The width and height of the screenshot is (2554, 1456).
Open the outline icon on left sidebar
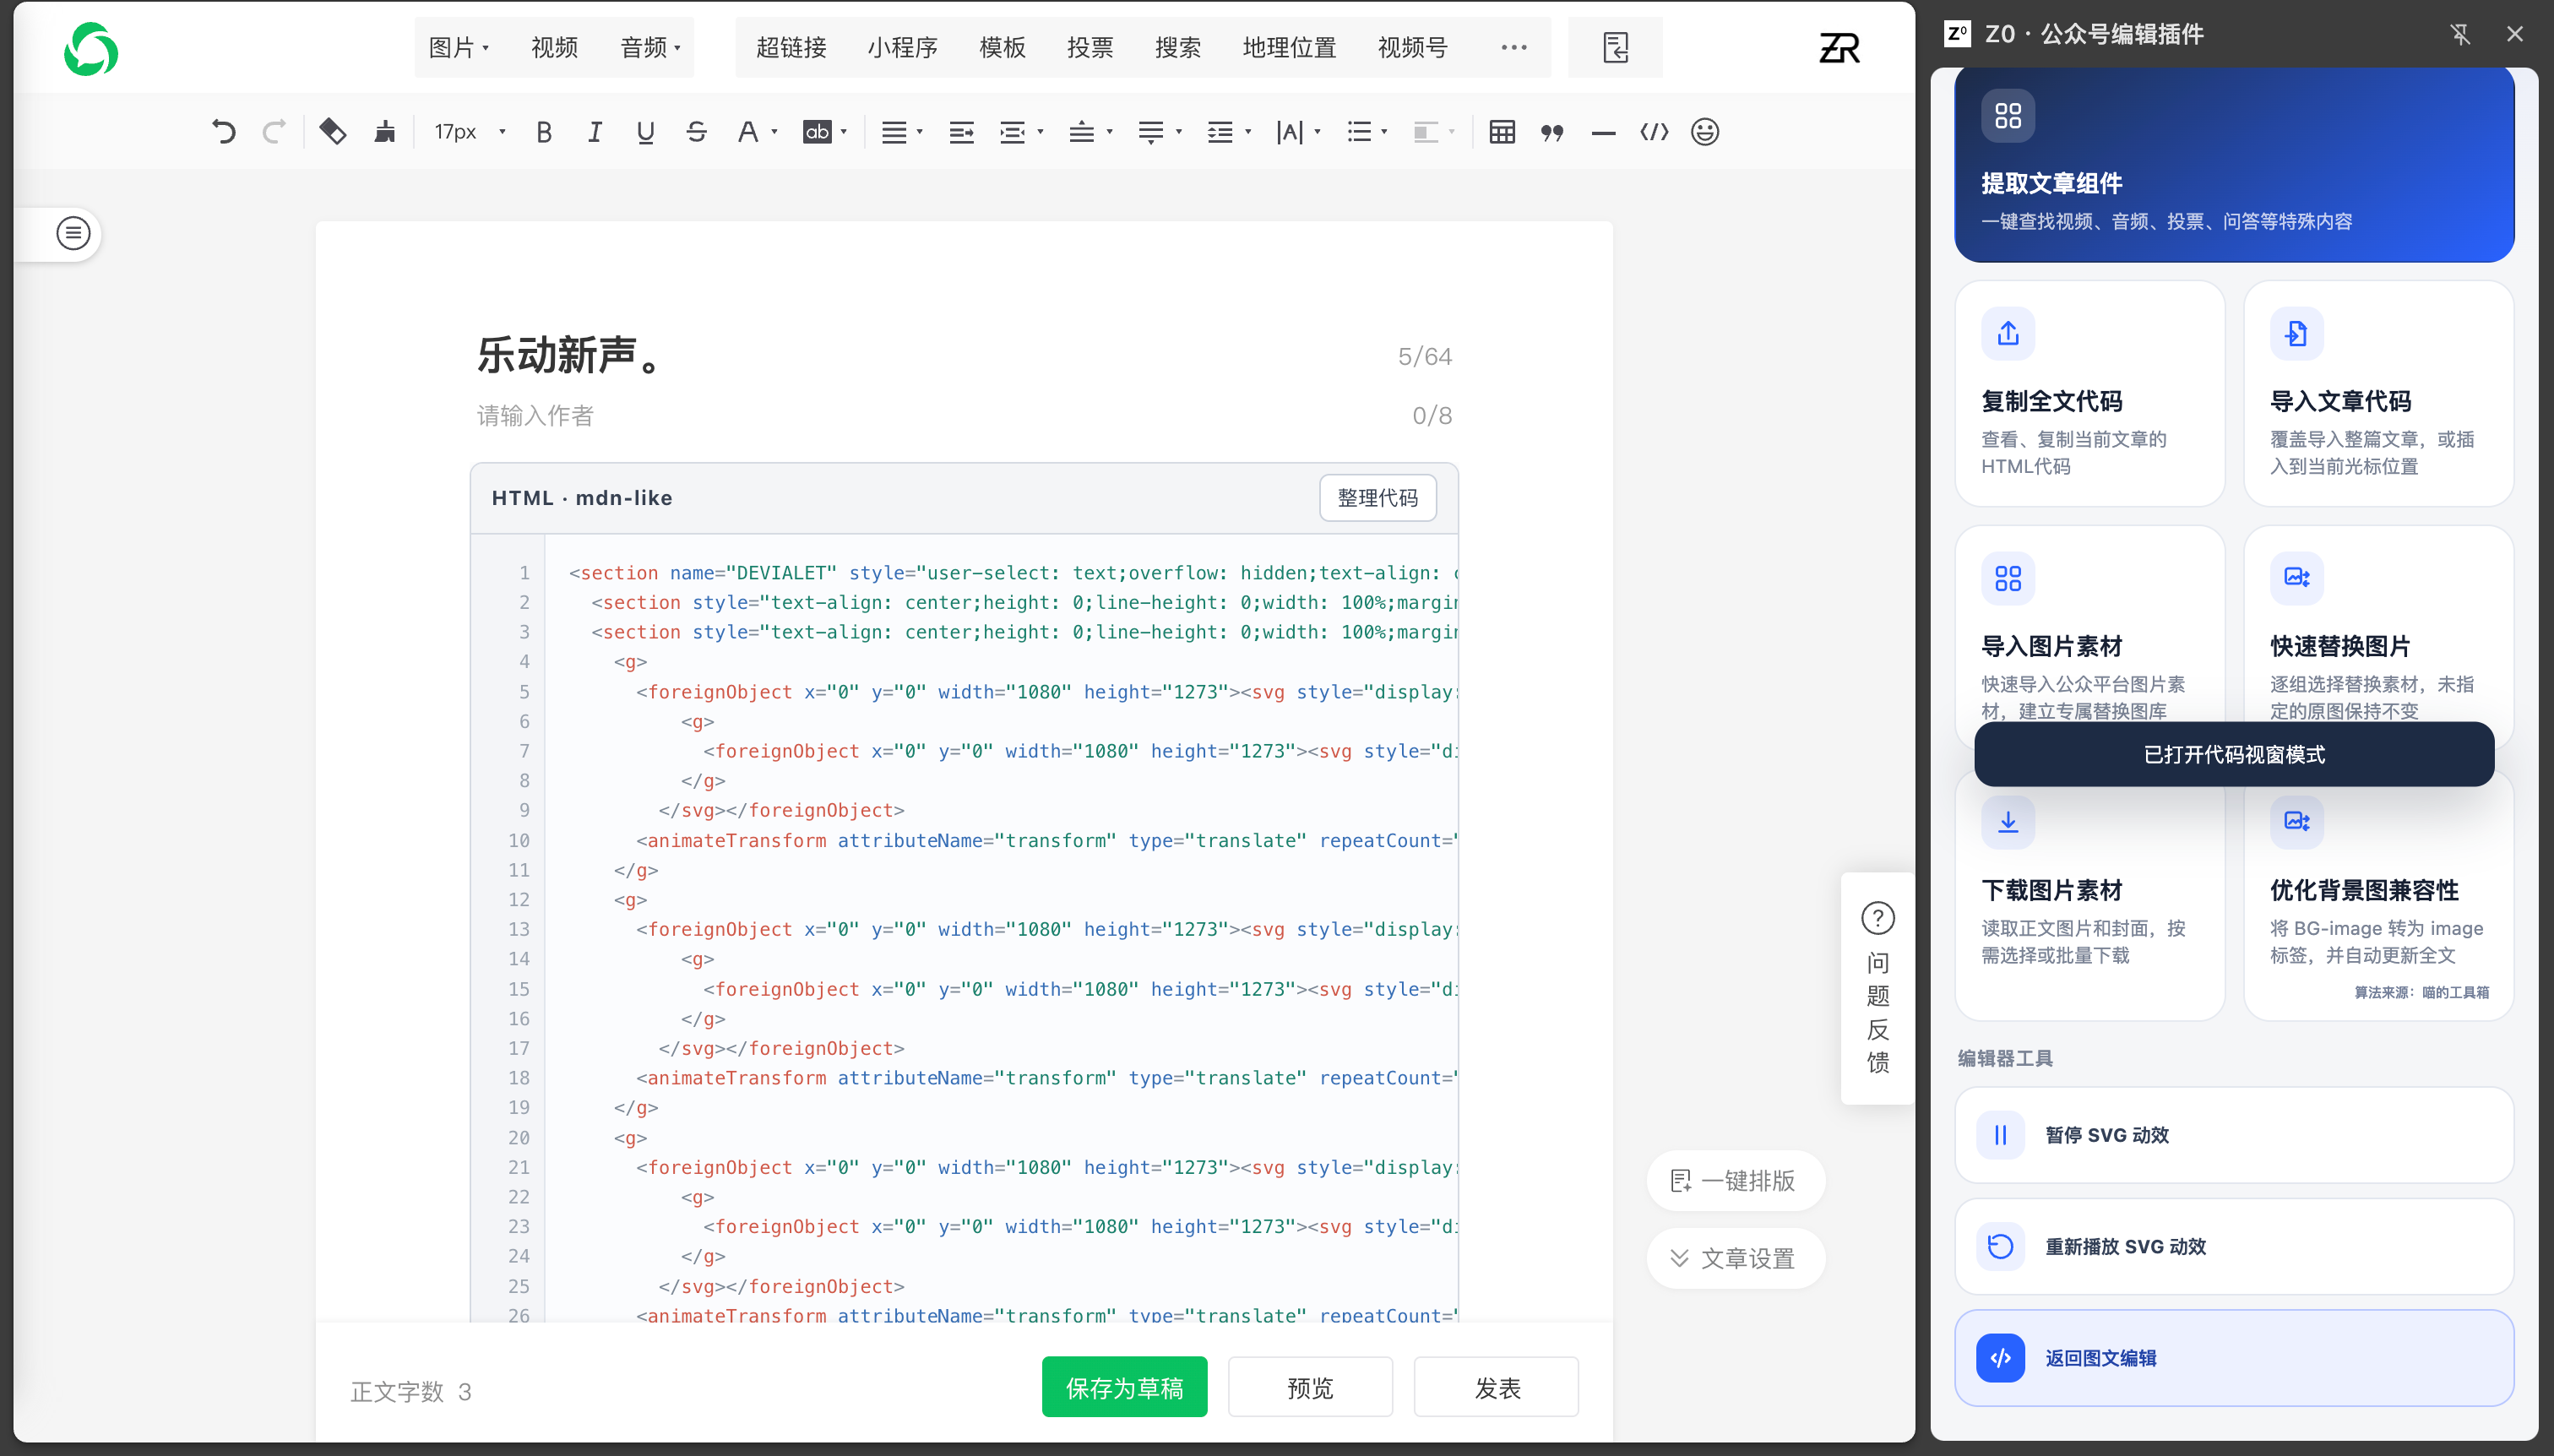click(73, 234)
